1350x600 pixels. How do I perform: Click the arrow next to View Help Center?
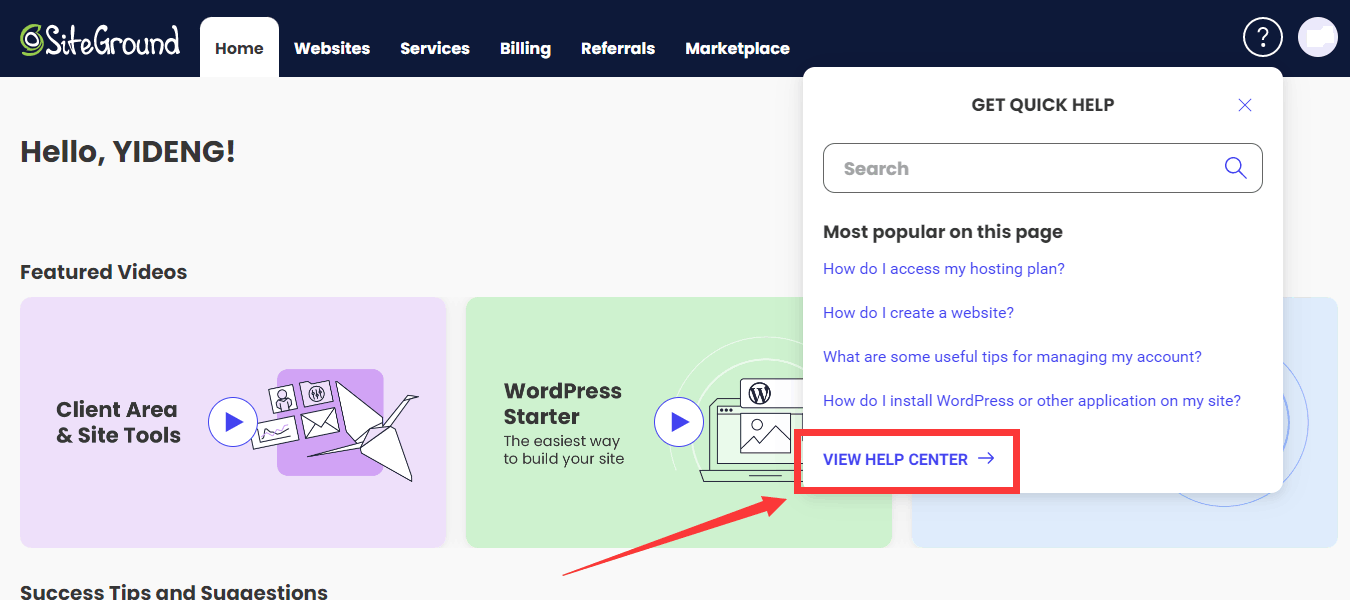pyautogui.click(x=986, y=459)
